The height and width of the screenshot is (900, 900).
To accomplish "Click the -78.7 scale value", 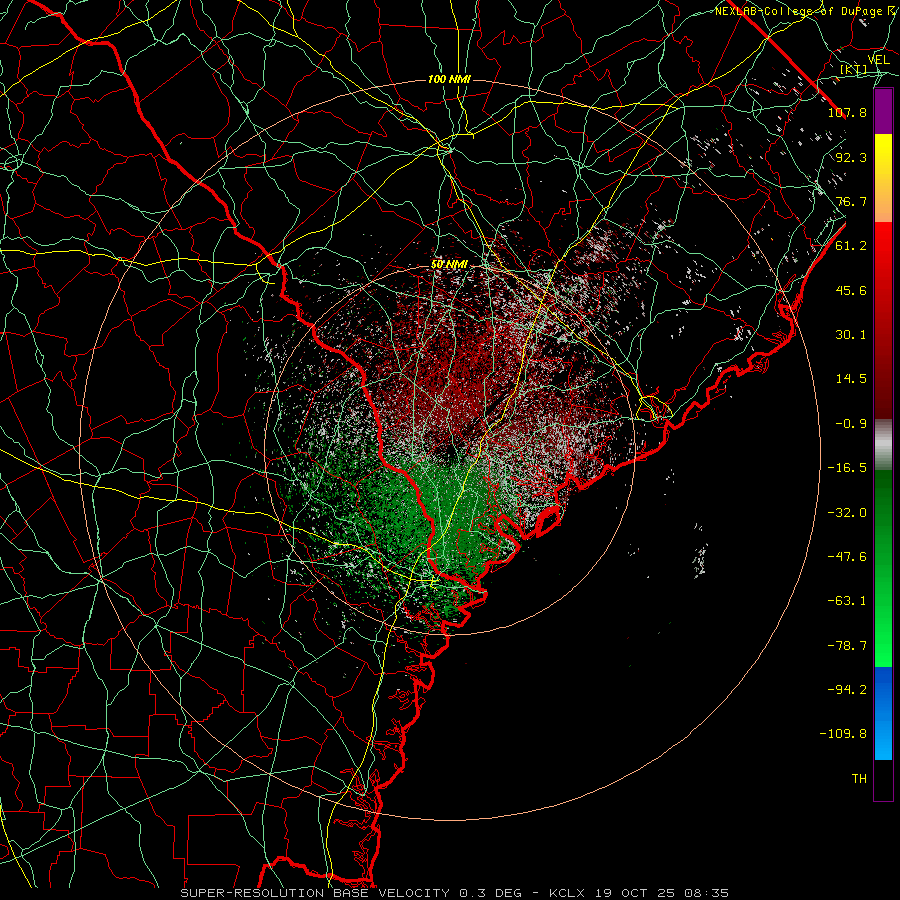I will pos(847,646).
